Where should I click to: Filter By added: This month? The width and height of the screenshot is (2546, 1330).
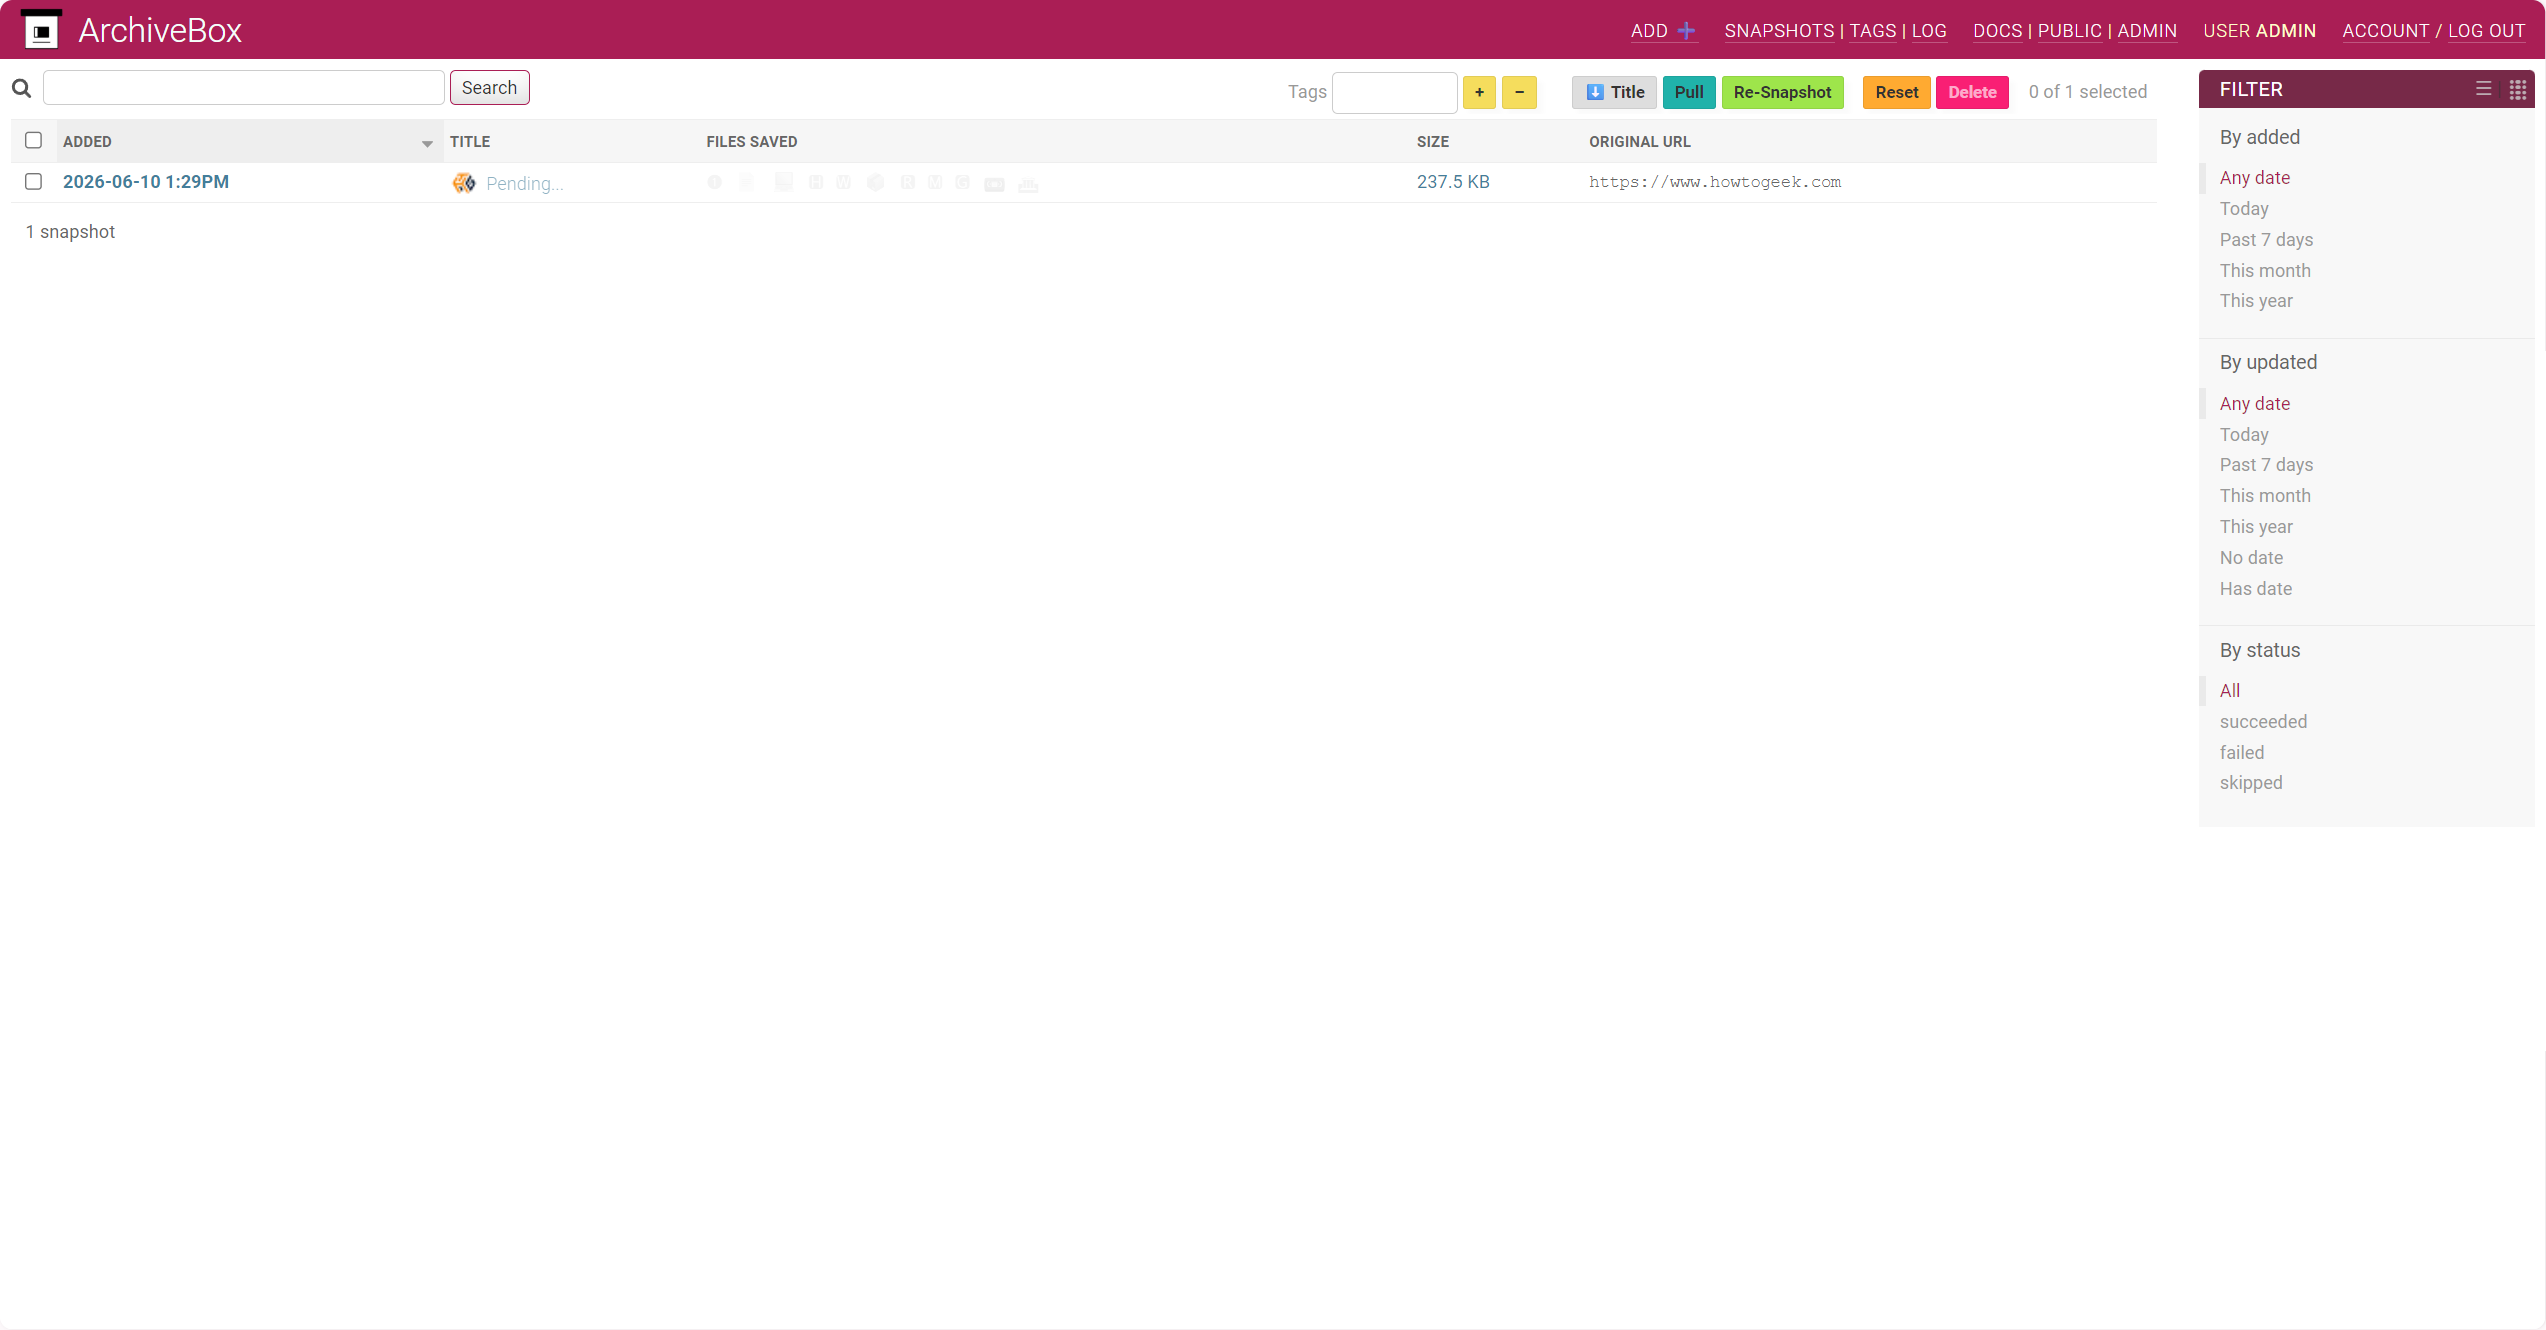pos(2265,271)
